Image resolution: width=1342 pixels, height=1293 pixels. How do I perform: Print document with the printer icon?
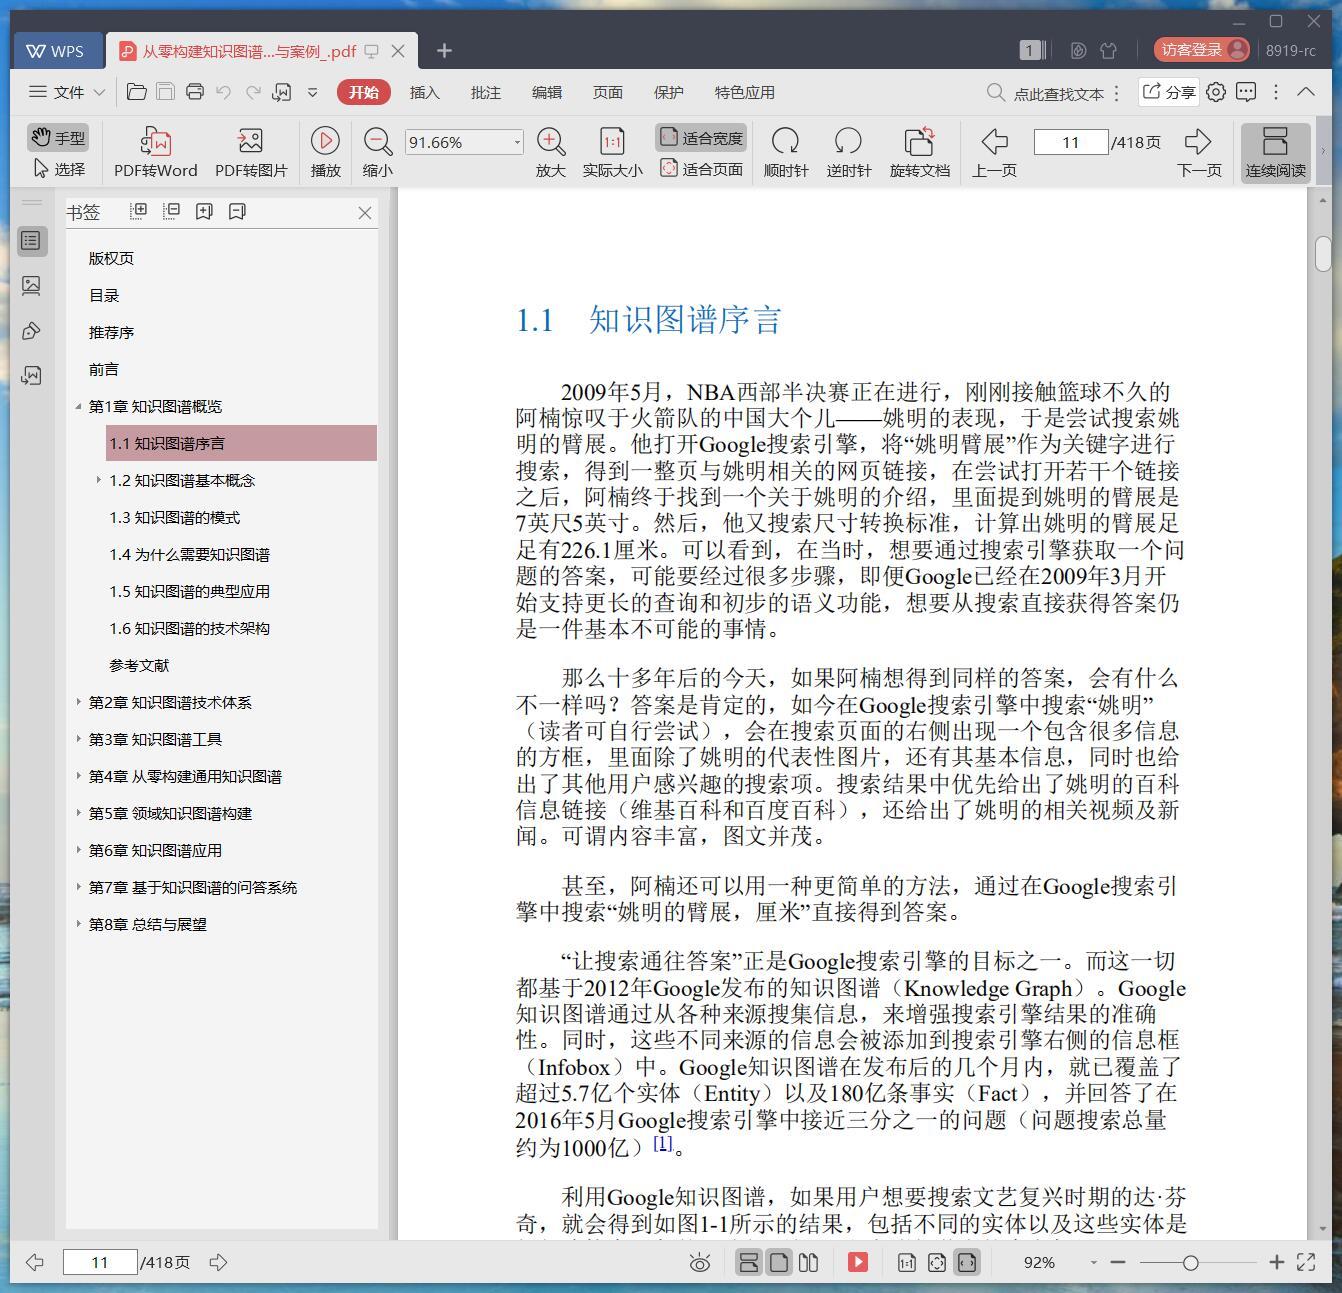(x=195, y=92)
